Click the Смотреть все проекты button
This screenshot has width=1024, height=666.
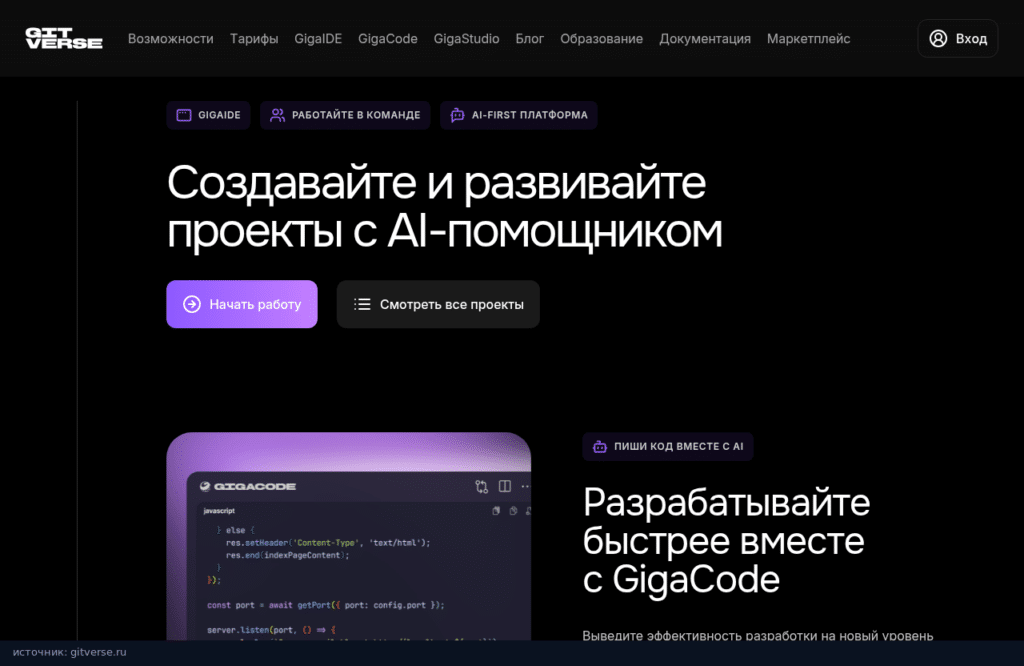pos(438,304)
